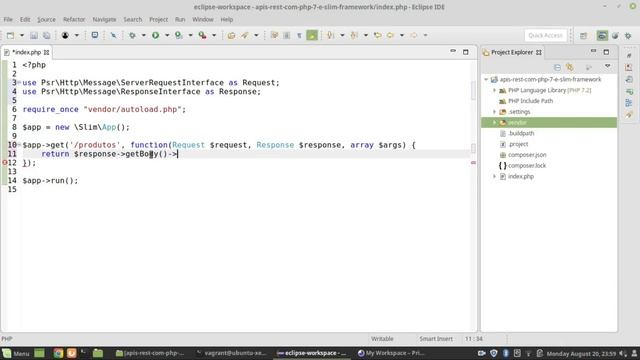Select the .buildpath file

(521, 133)
